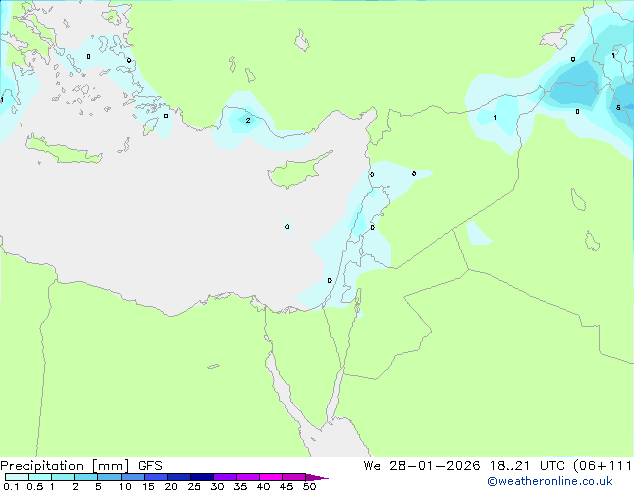The height and width of the screenshot is (490, 634).
Task: Click the "0.5" legend tick label
Action: point(35,486)
